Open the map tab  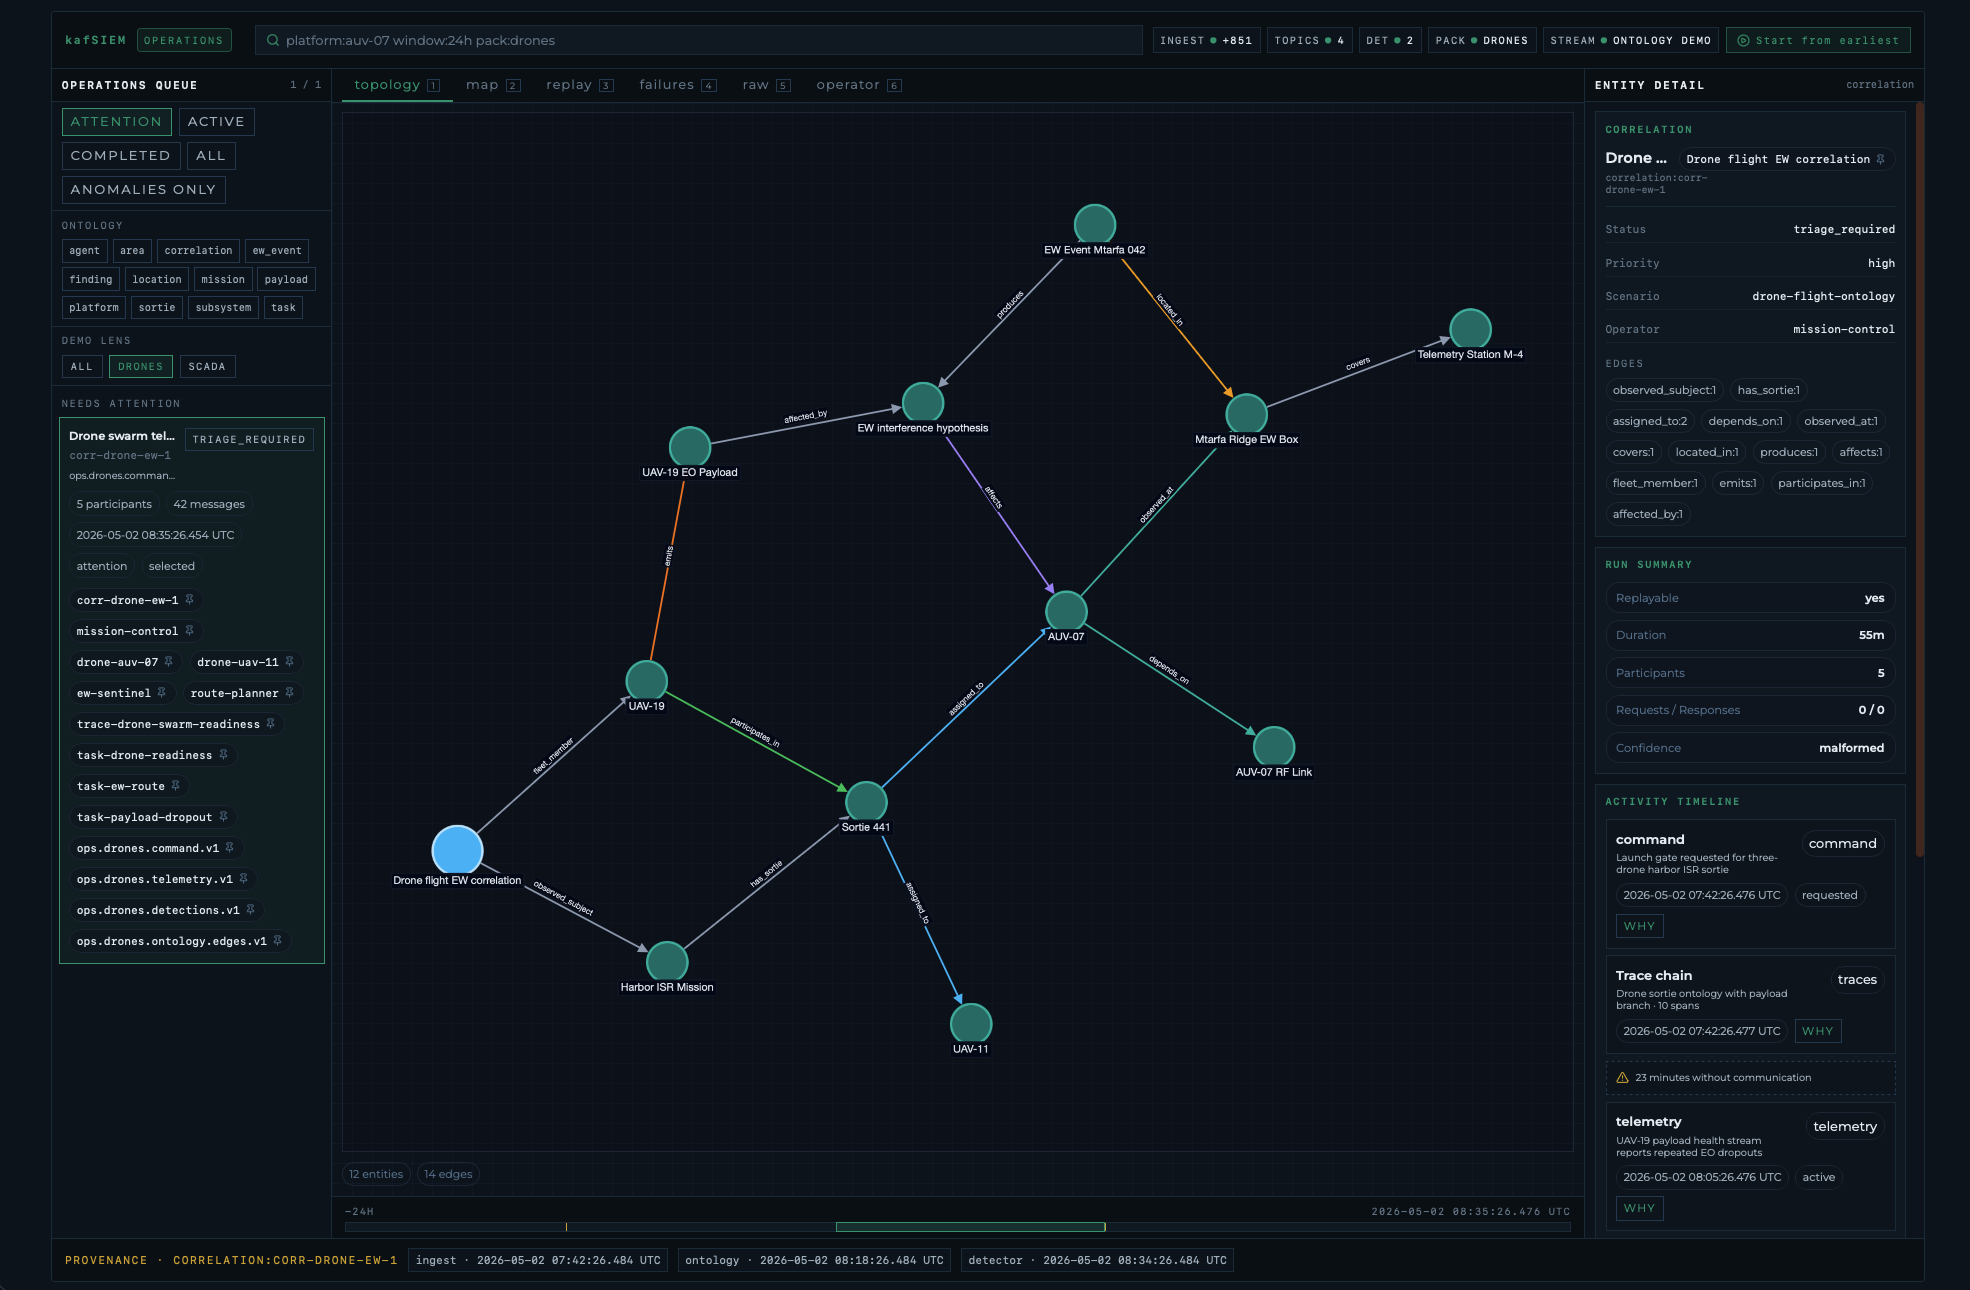(493, 85)
